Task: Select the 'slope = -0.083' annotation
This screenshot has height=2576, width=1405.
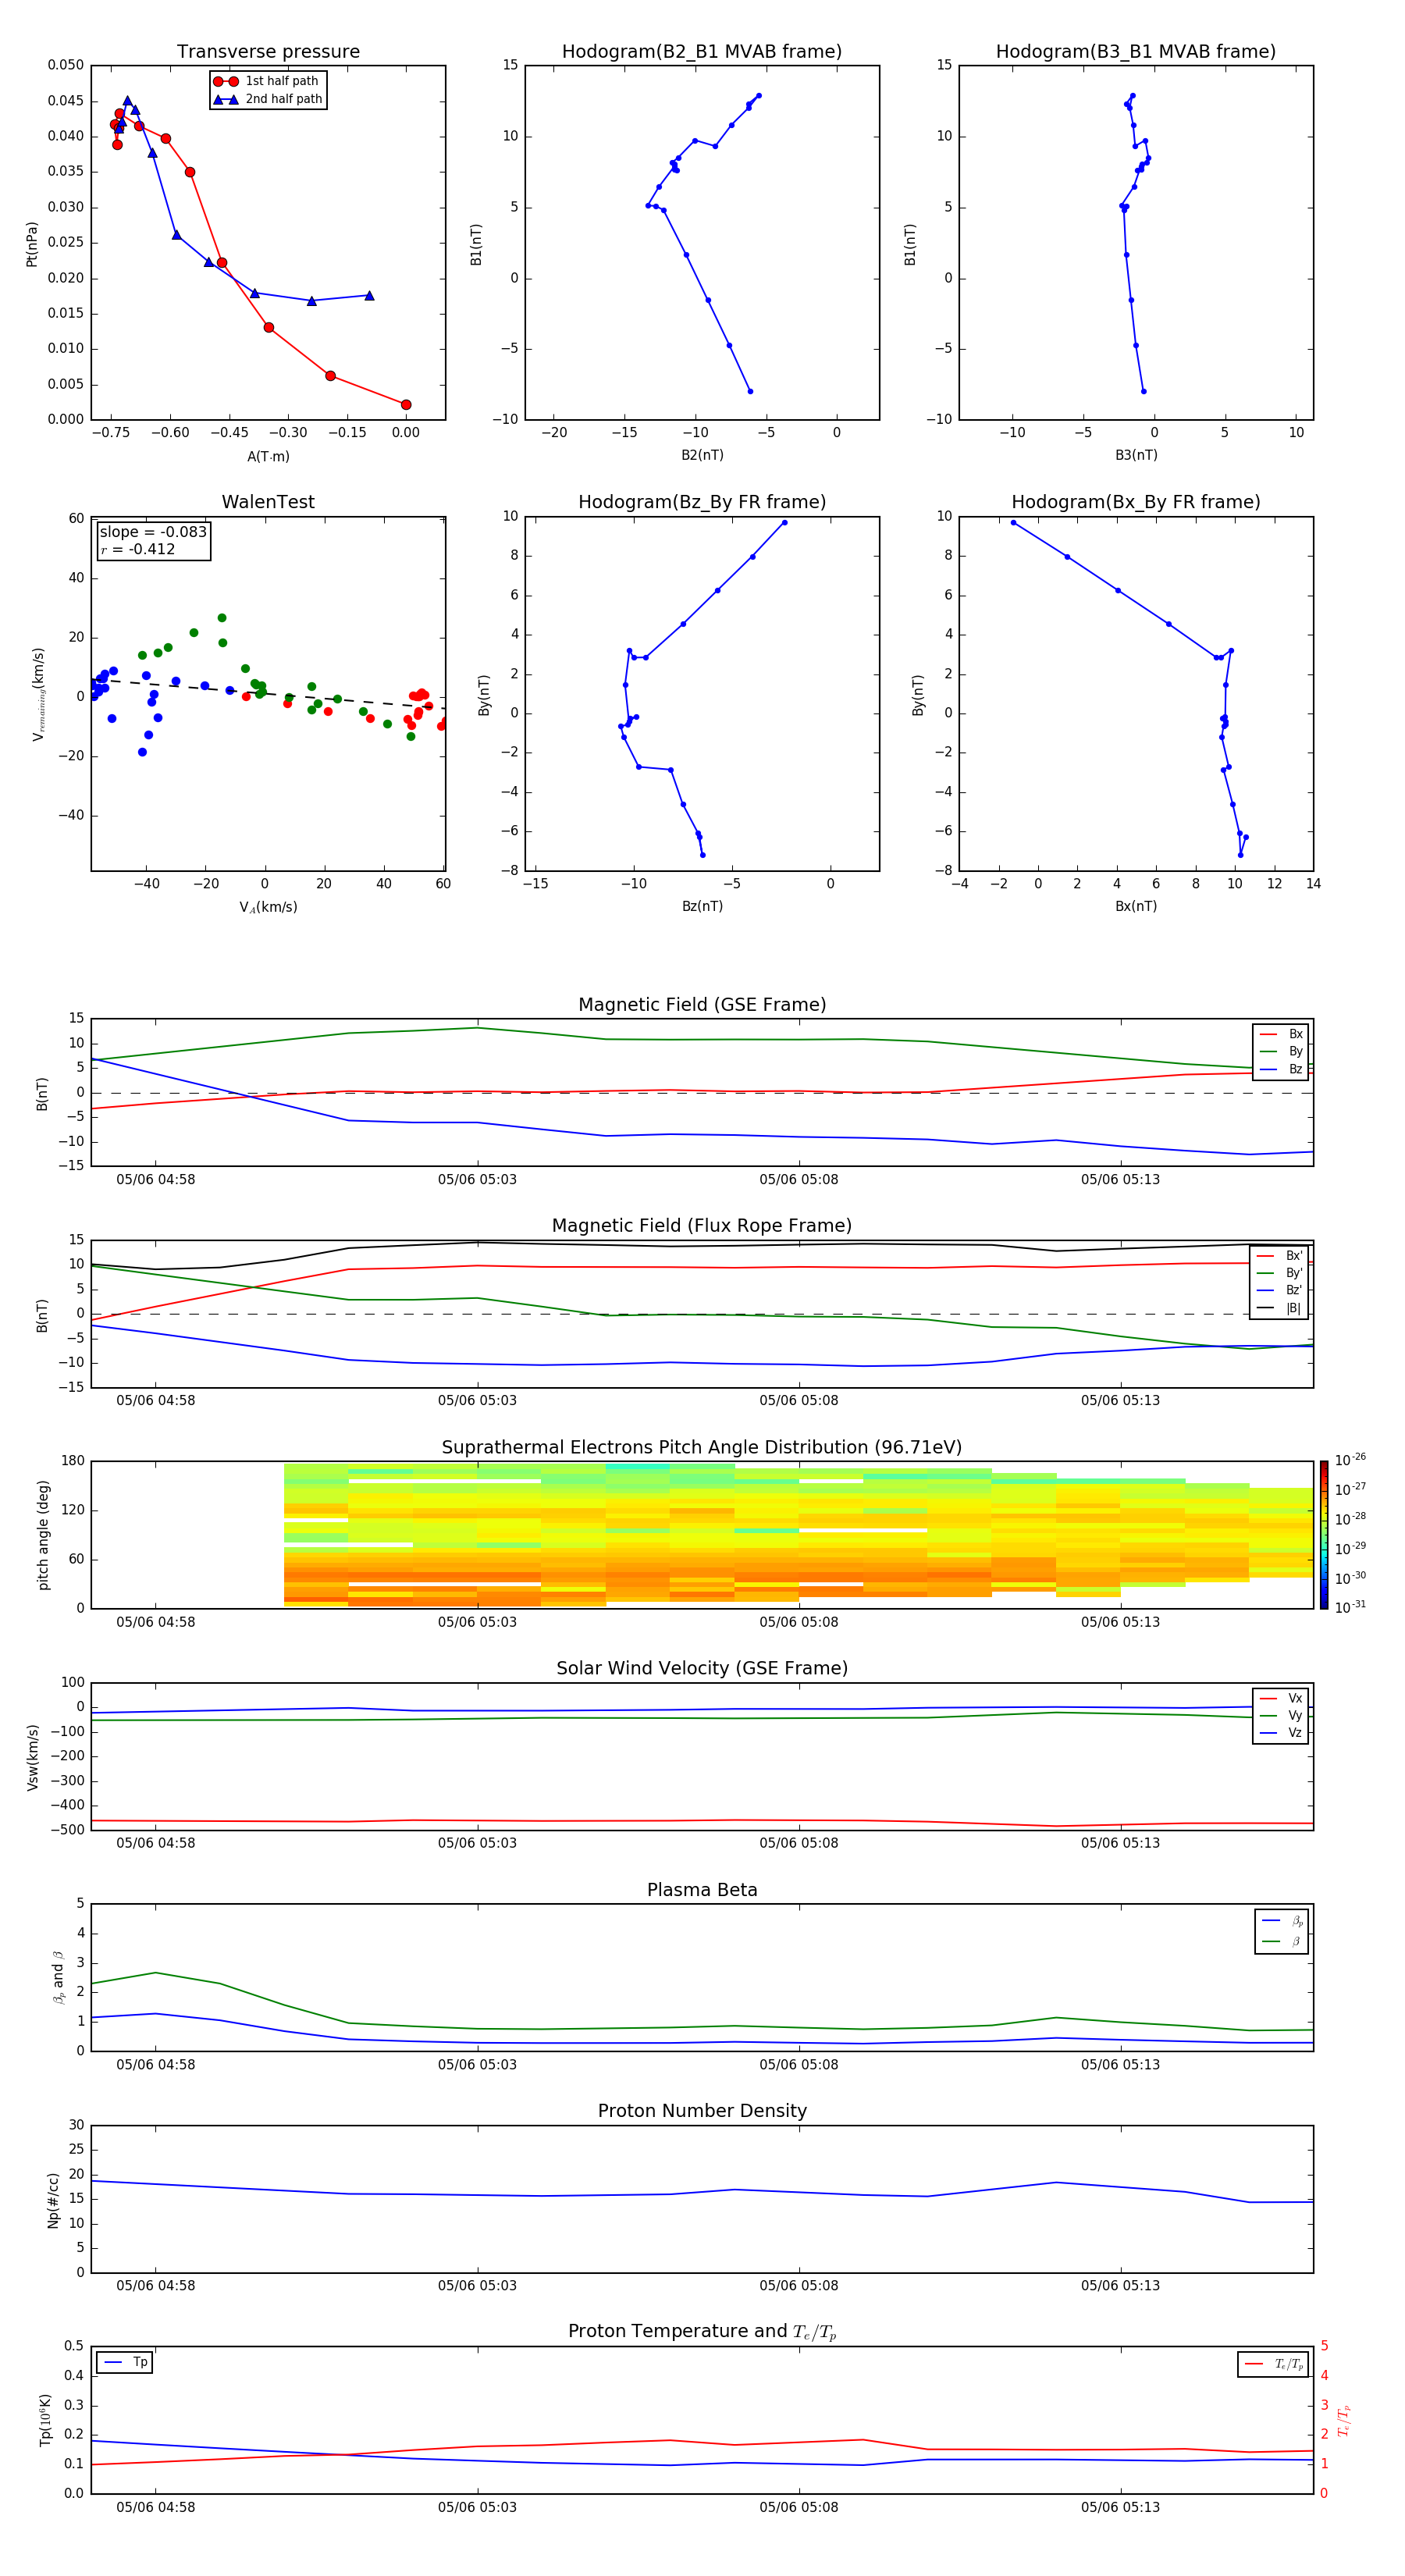Action: [x=153, y=532]
